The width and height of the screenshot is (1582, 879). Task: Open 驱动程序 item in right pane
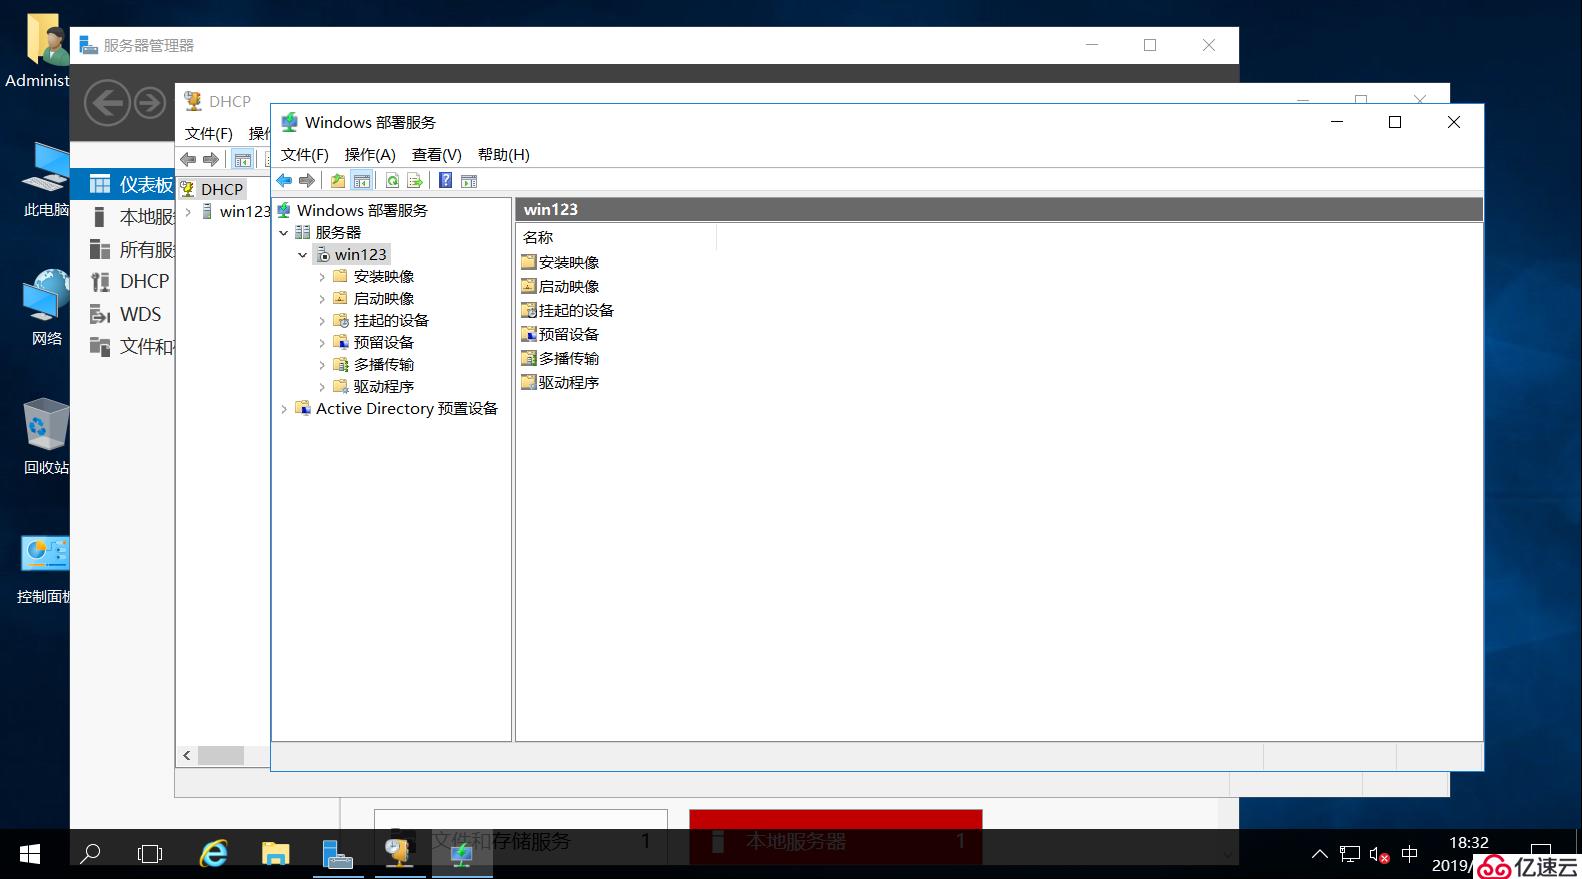point(560,382)
